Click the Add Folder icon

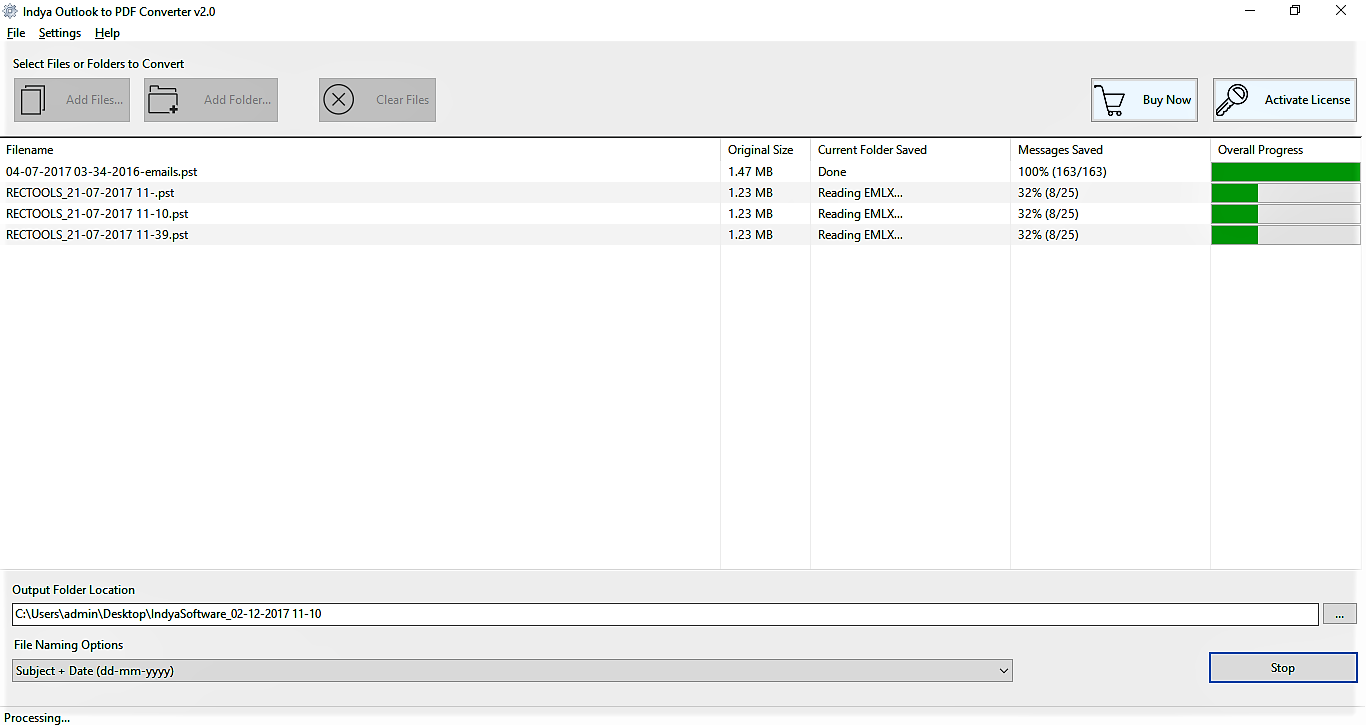click(162, 100)
